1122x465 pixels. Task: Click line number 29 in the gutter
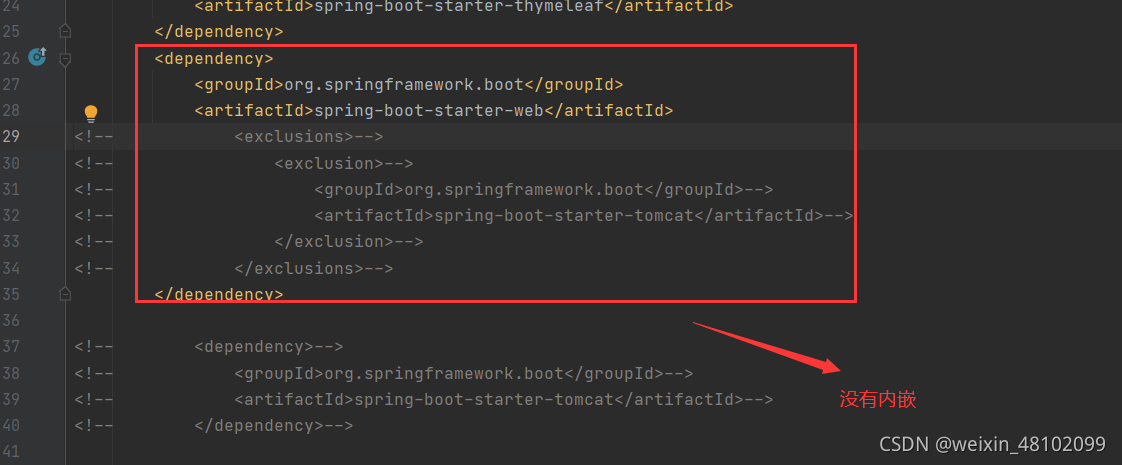11,137
